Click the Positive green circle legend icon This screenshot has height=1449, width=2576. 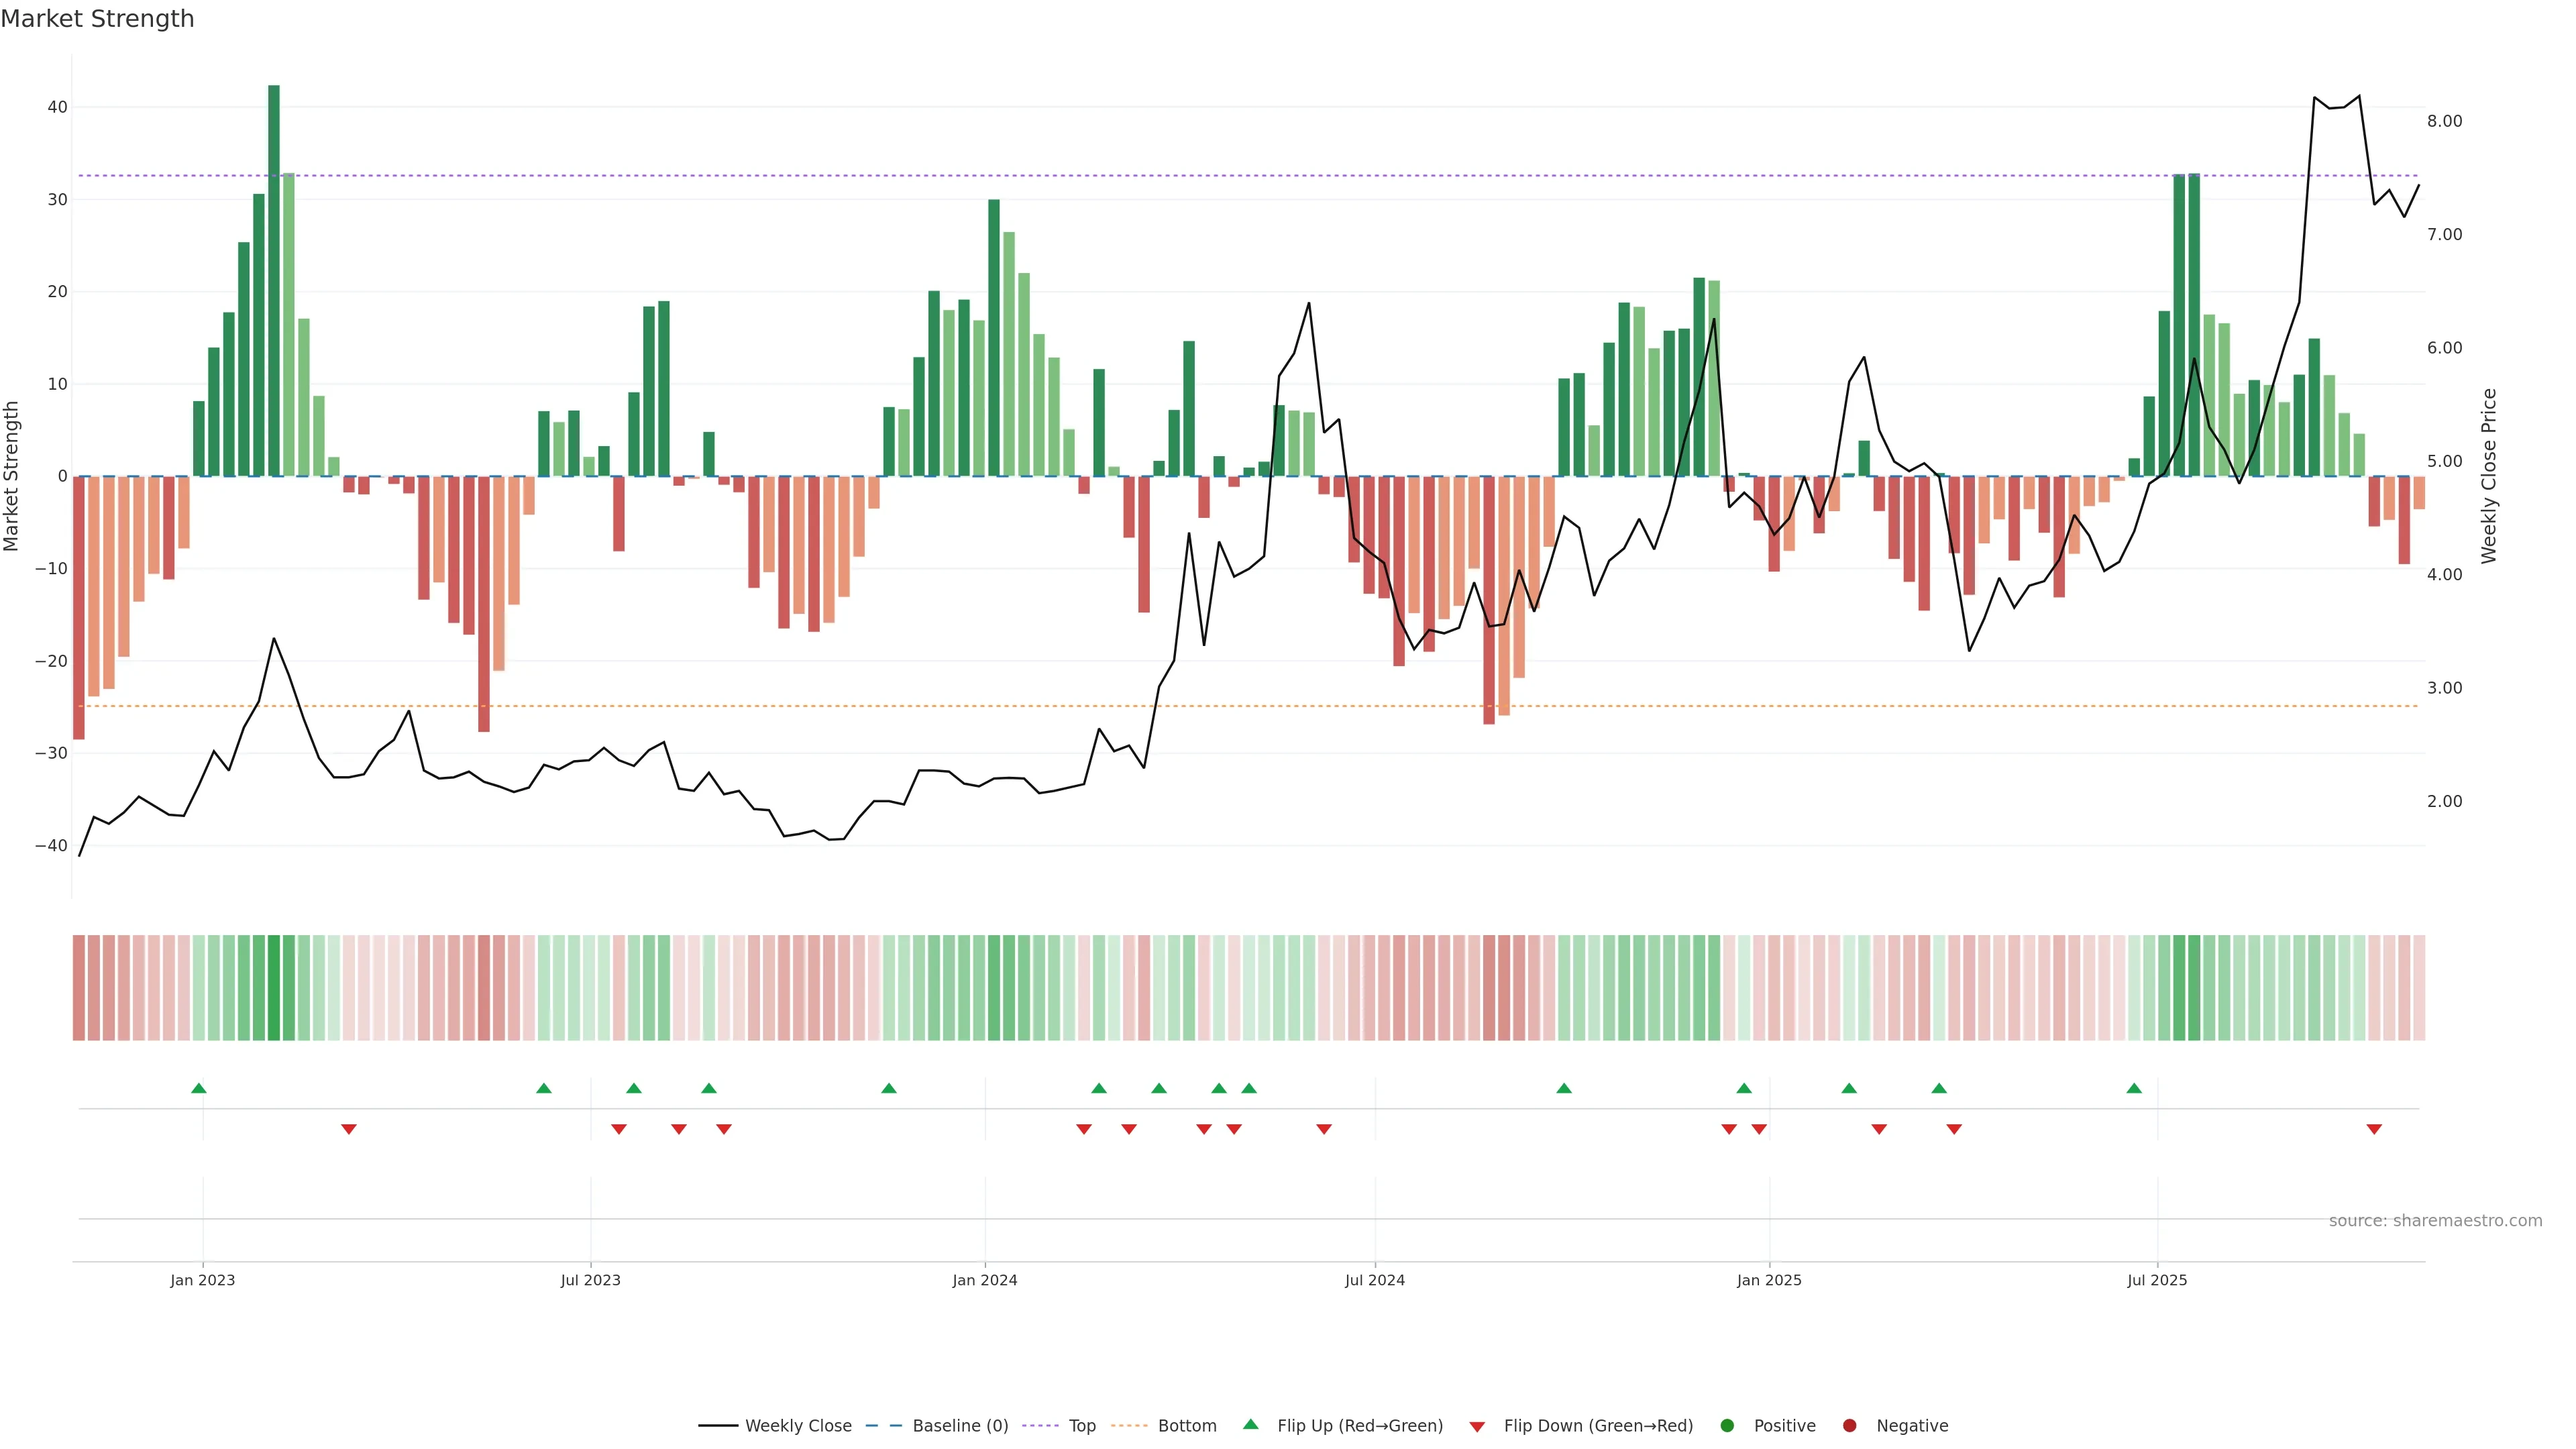1727,1425
